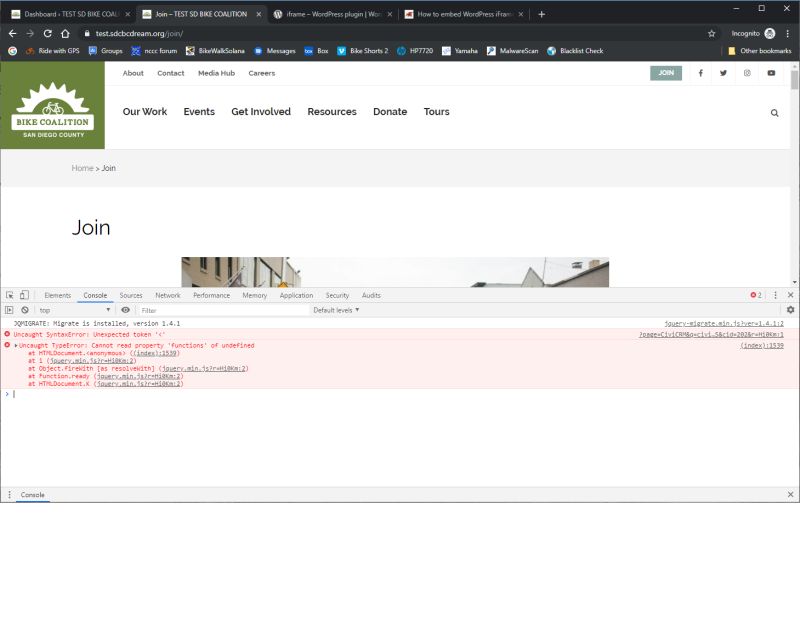Image resolution: width=800 pixels, height=632 pixels.
Task: Open the Twitter icon in the header
Action: point(723,73)
